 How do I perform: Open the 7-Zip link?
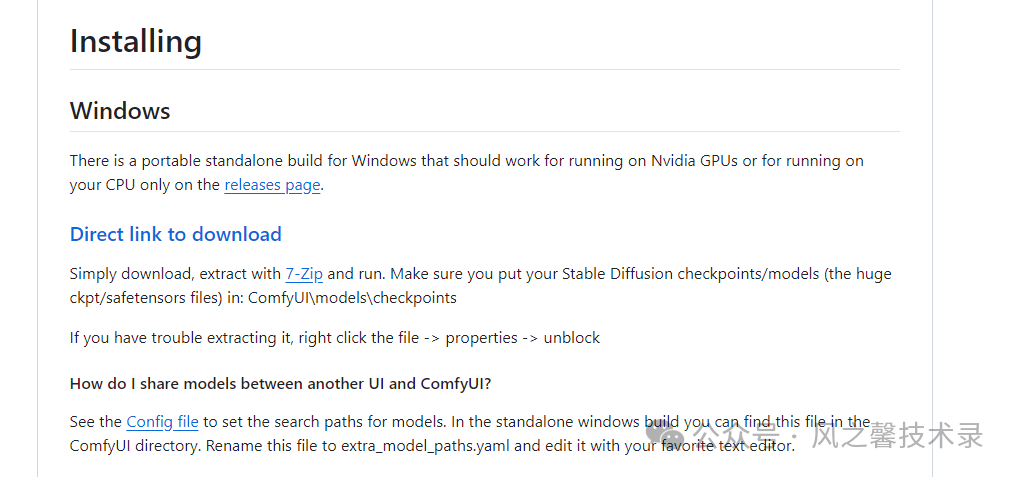point(304,274)
